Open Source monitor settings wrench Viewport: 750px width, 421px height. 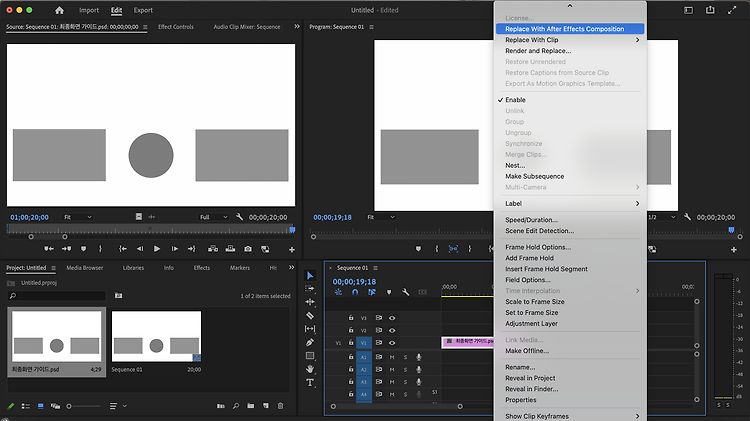tap(239, 217)
